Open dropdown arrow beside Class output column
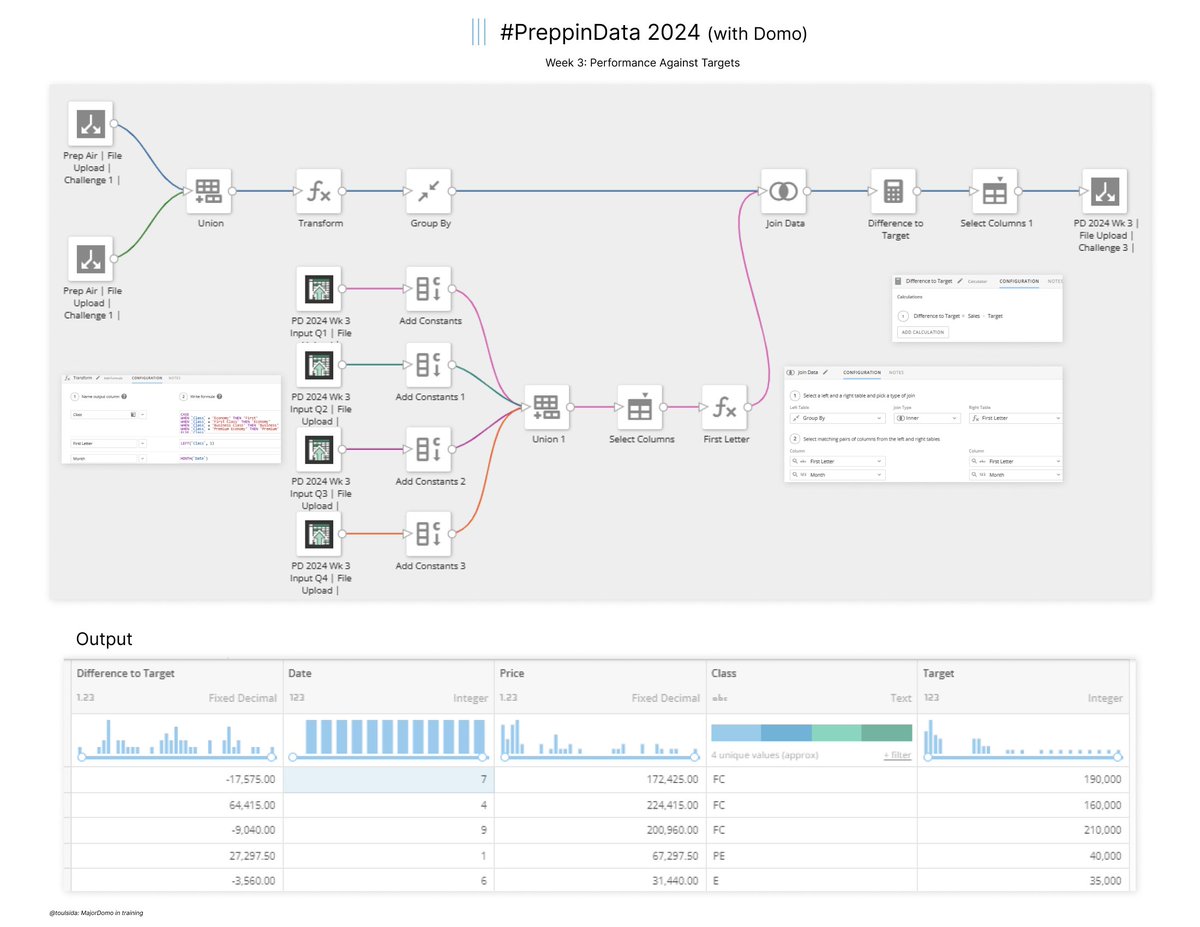 [x=142, y=414]
